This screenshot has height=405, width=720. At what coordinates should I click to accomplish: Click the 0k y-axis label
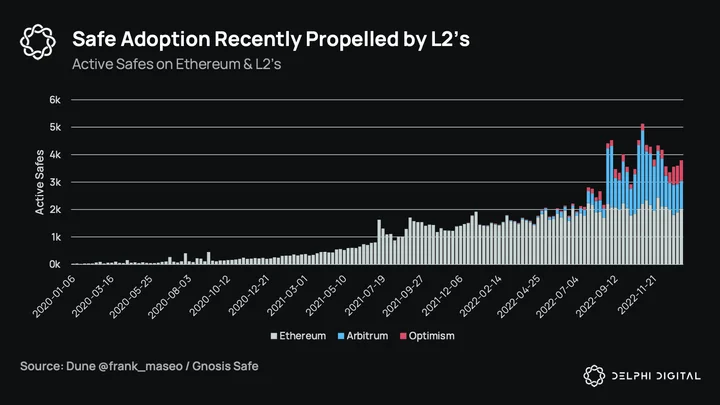pos(55,264)
